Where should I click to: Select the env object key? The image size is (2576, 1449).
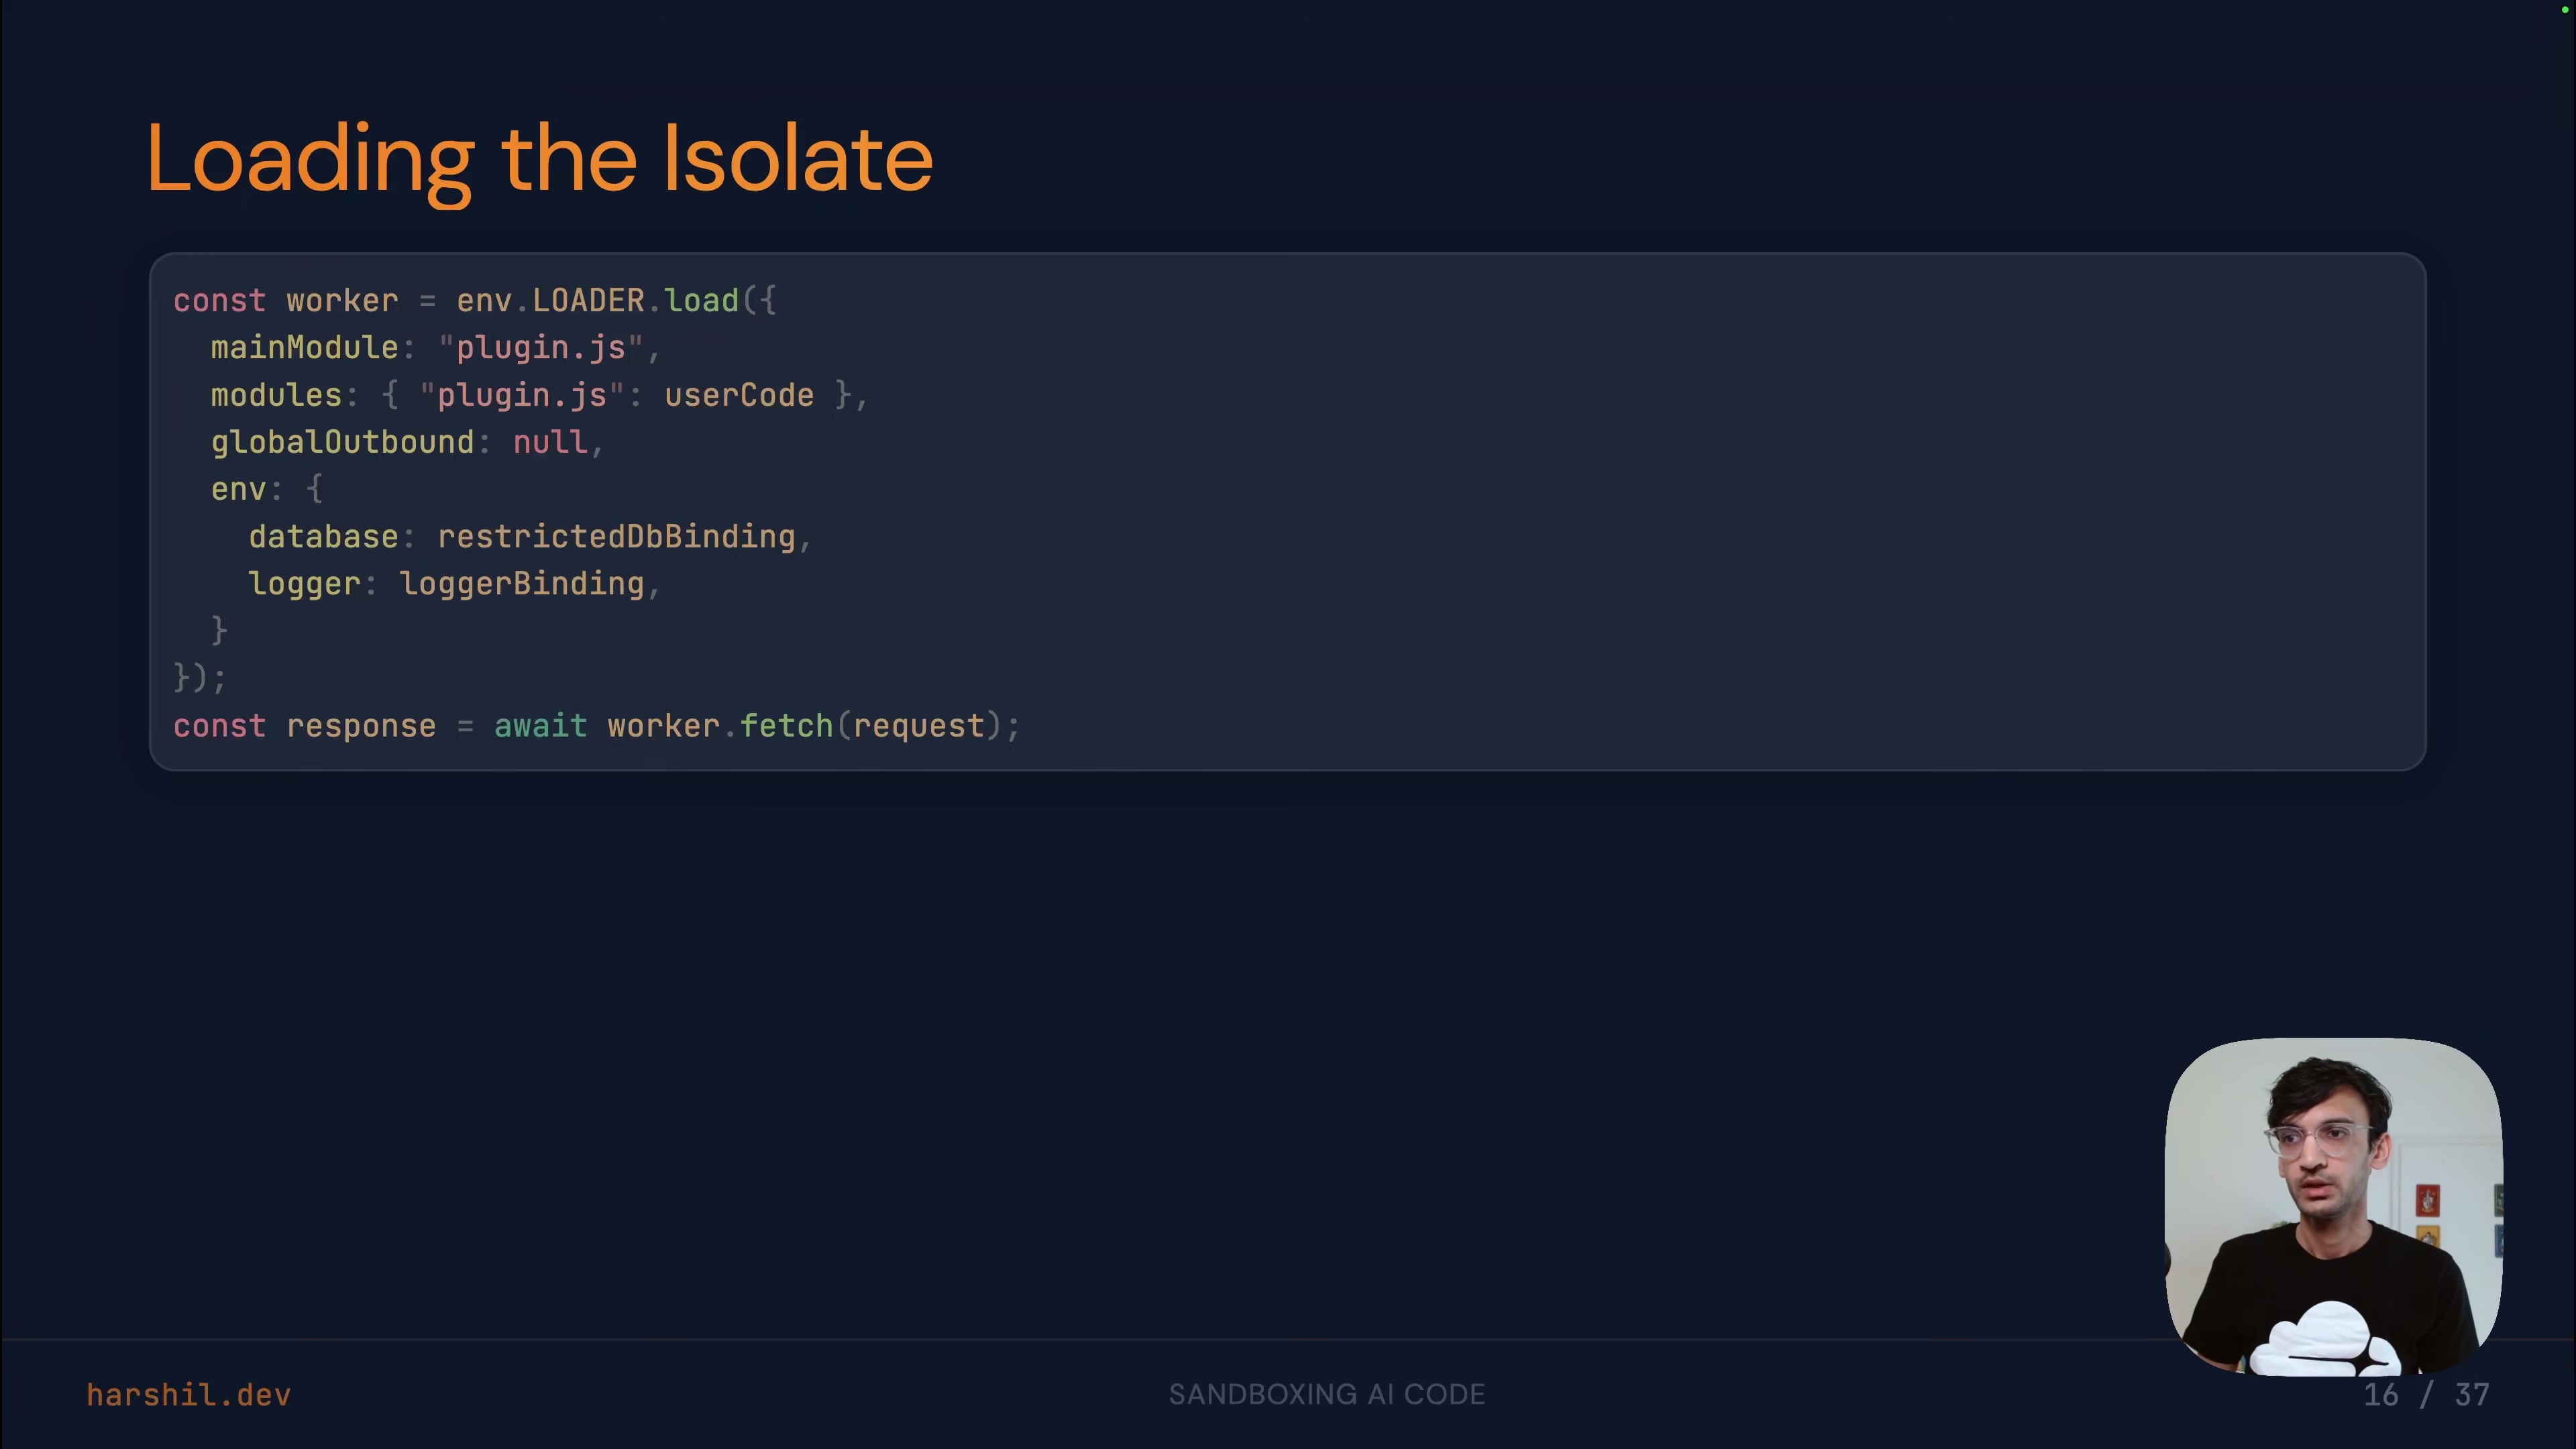(x=240, y=489)
